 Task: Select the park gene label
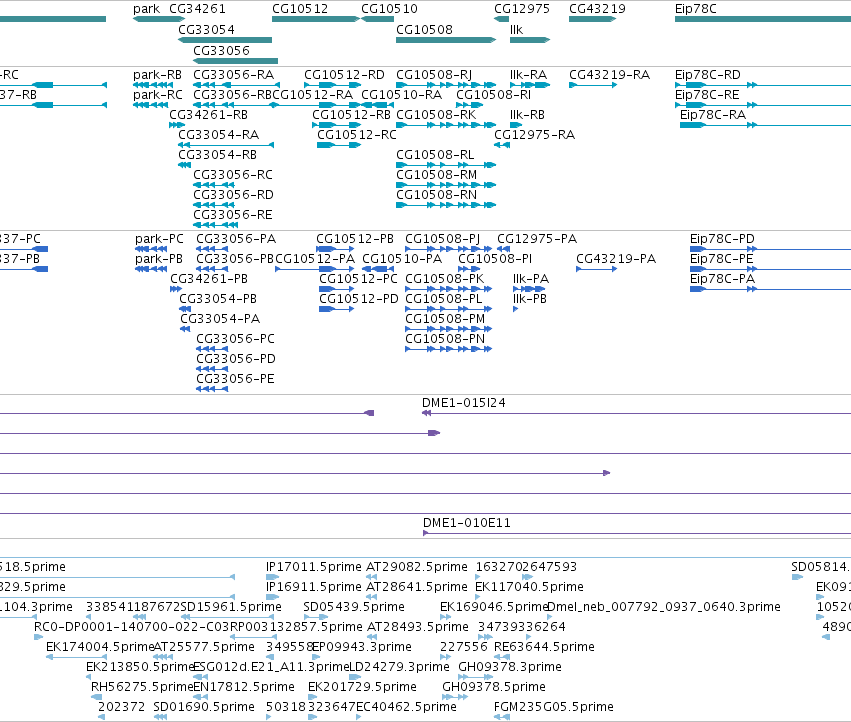pyautogui.click(x=147, y=9)
